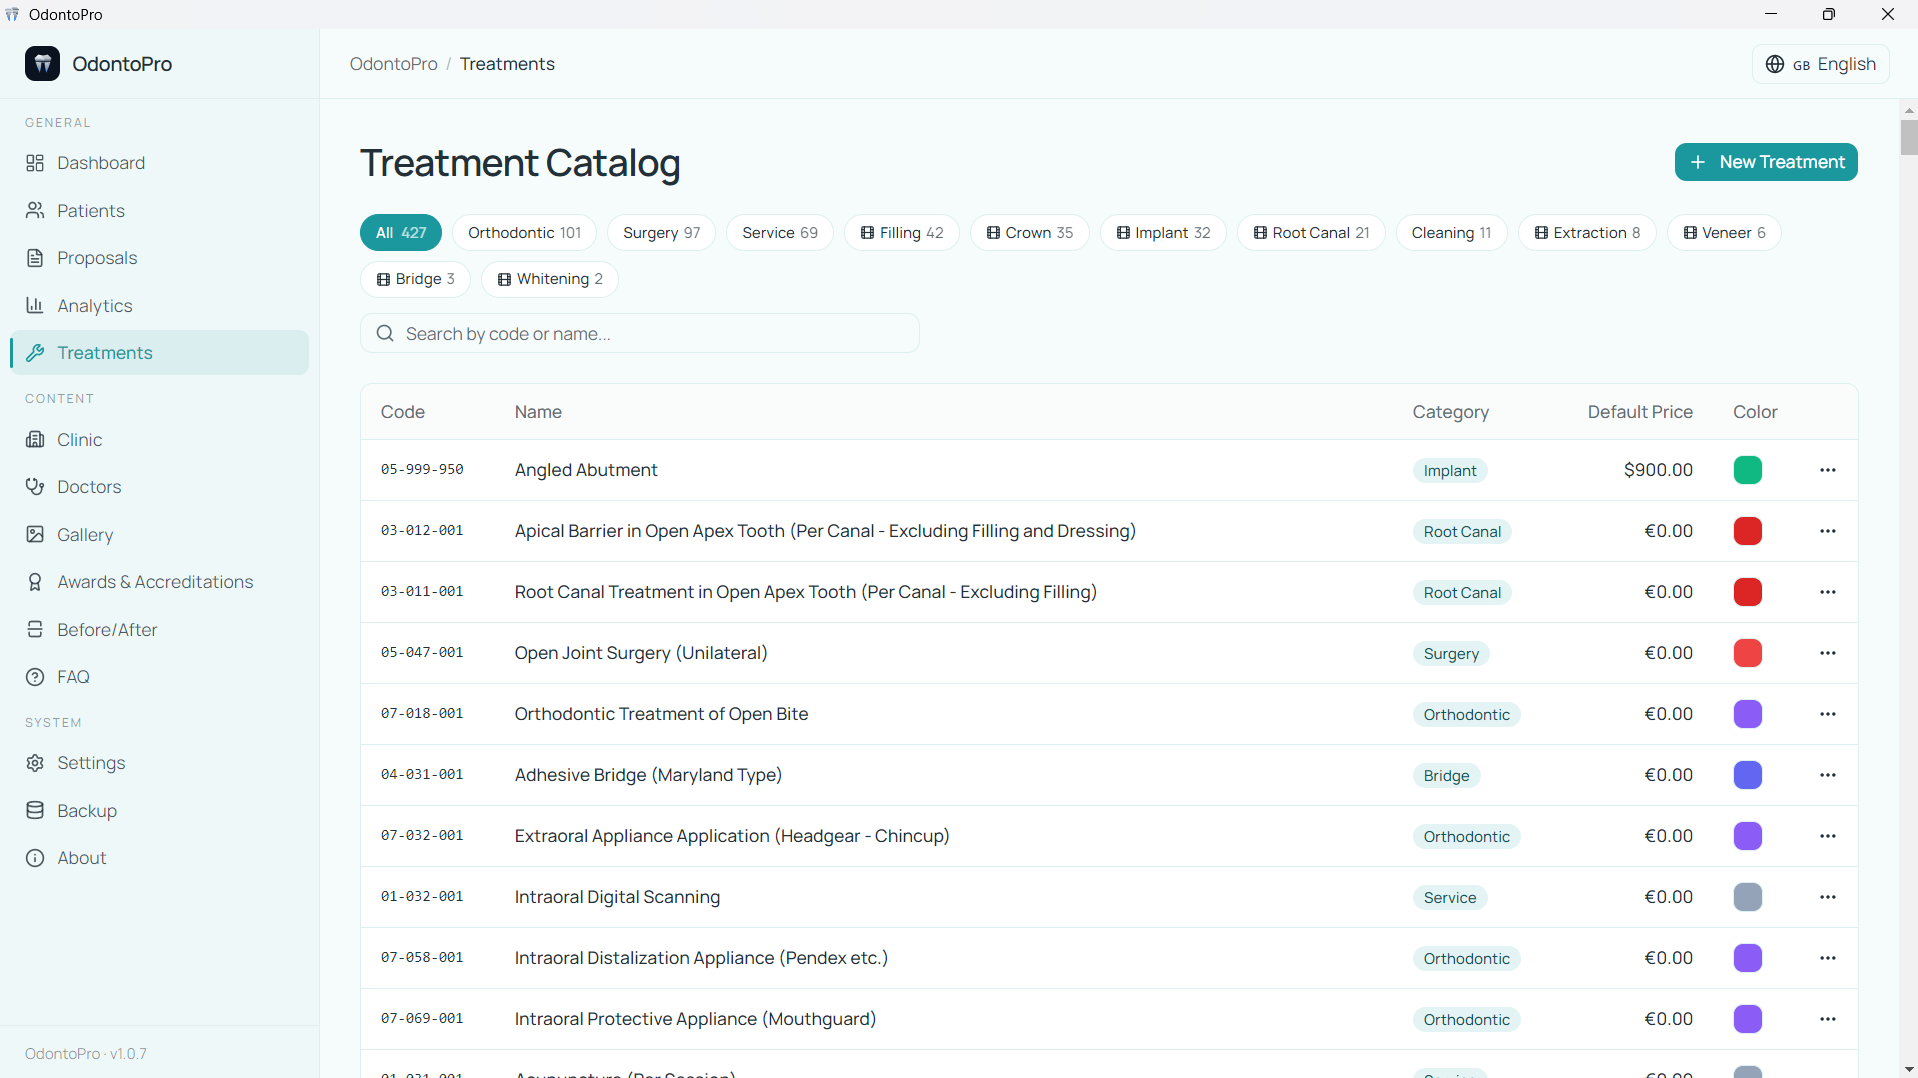
Task: Click green color swatch for Angled Abutment
Action: (1748, 470)
